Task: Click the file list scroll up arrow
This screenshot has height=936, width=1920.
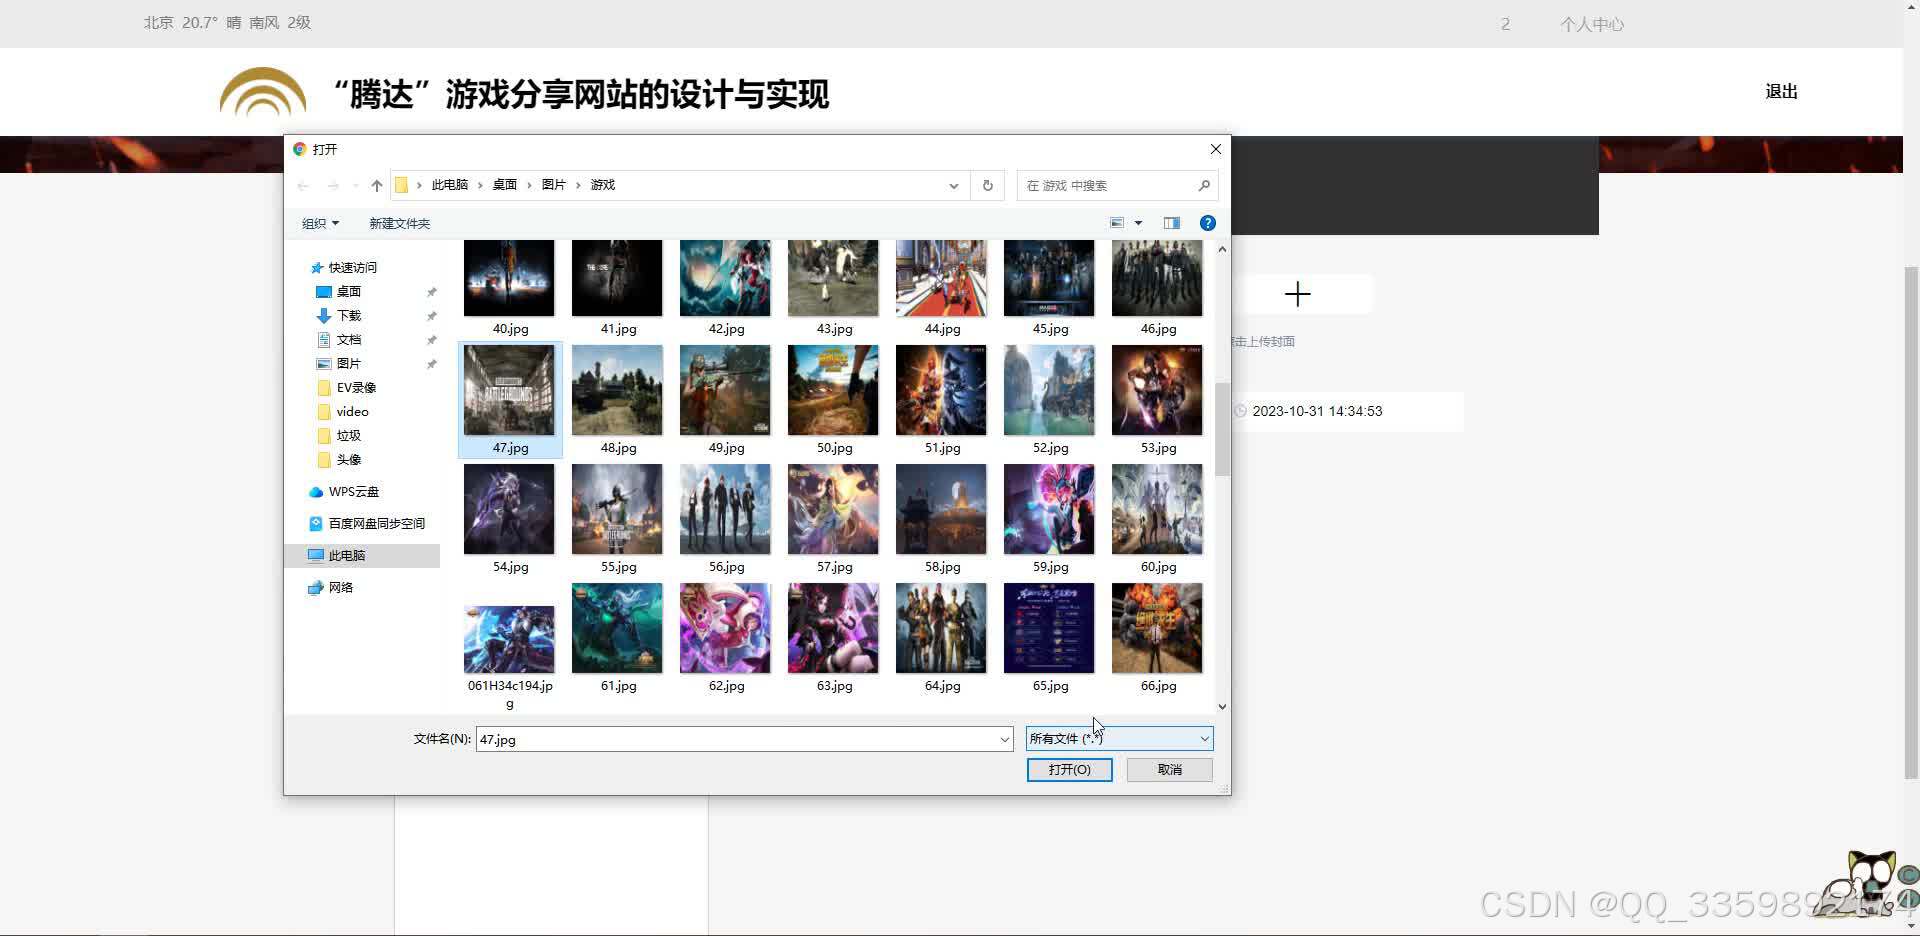Action: (x=1222, y=248)
